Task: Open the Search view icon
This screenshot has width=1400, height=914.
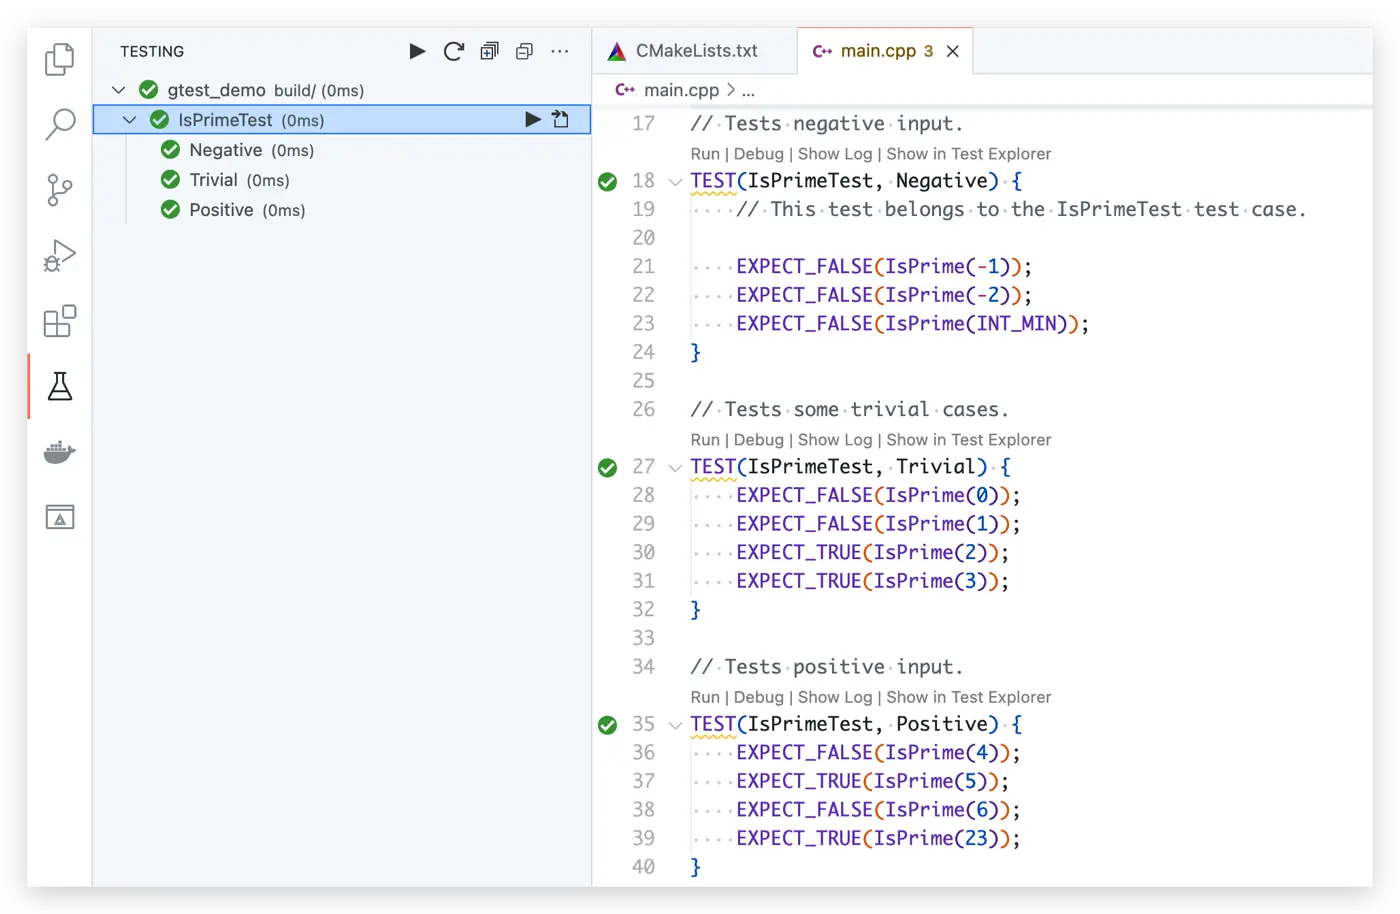Action: pos(60,124)
